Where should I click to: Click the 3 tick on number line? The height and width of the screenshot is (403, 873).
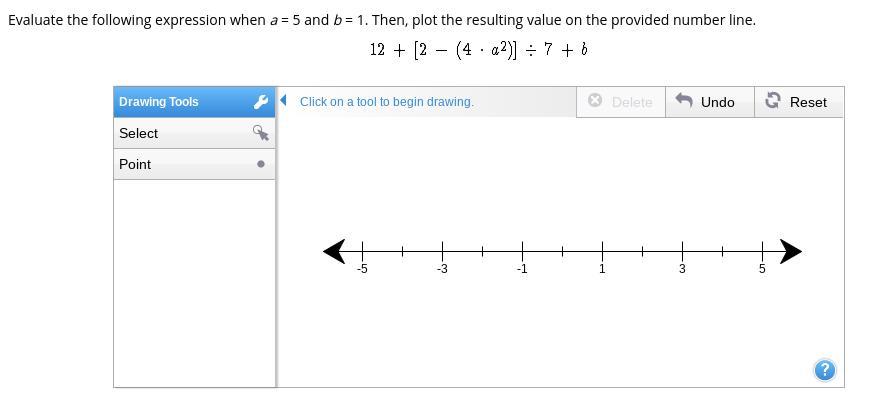[682, 251]
